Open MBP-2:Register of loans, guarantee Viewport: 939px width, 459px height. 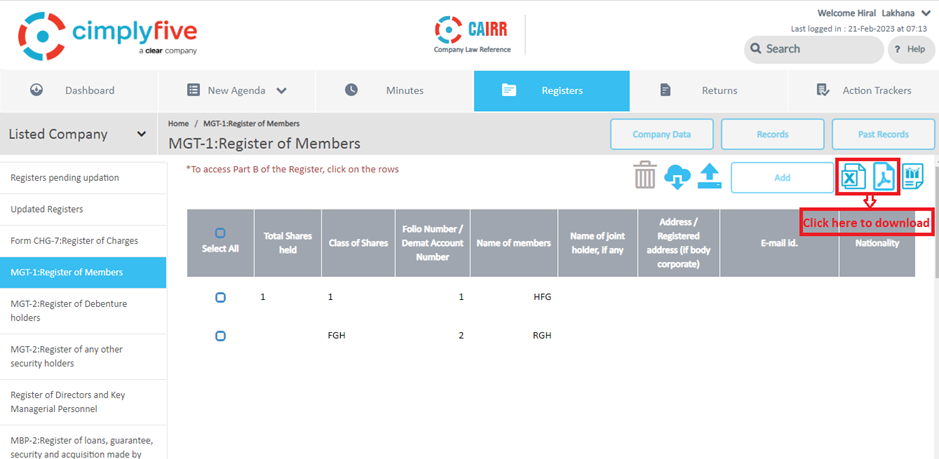83,442
